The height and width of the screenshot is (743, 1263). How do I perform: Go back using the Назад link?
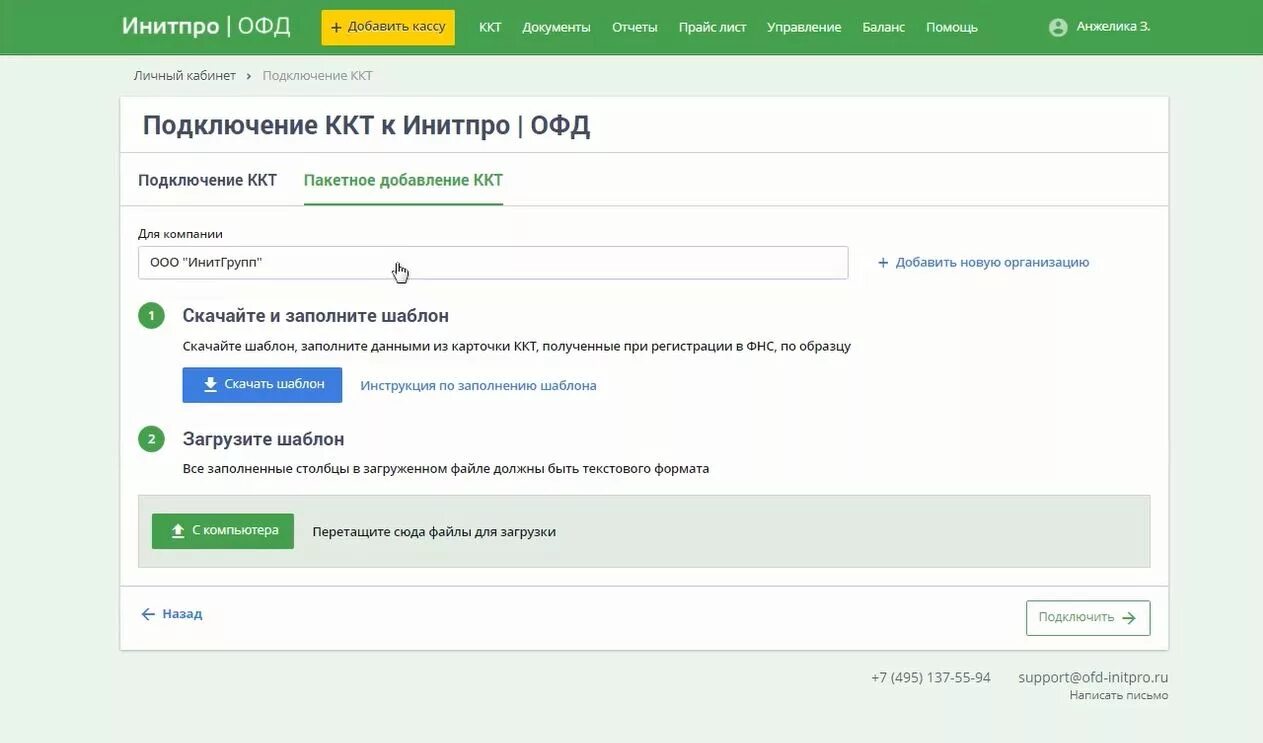point(172,614)
